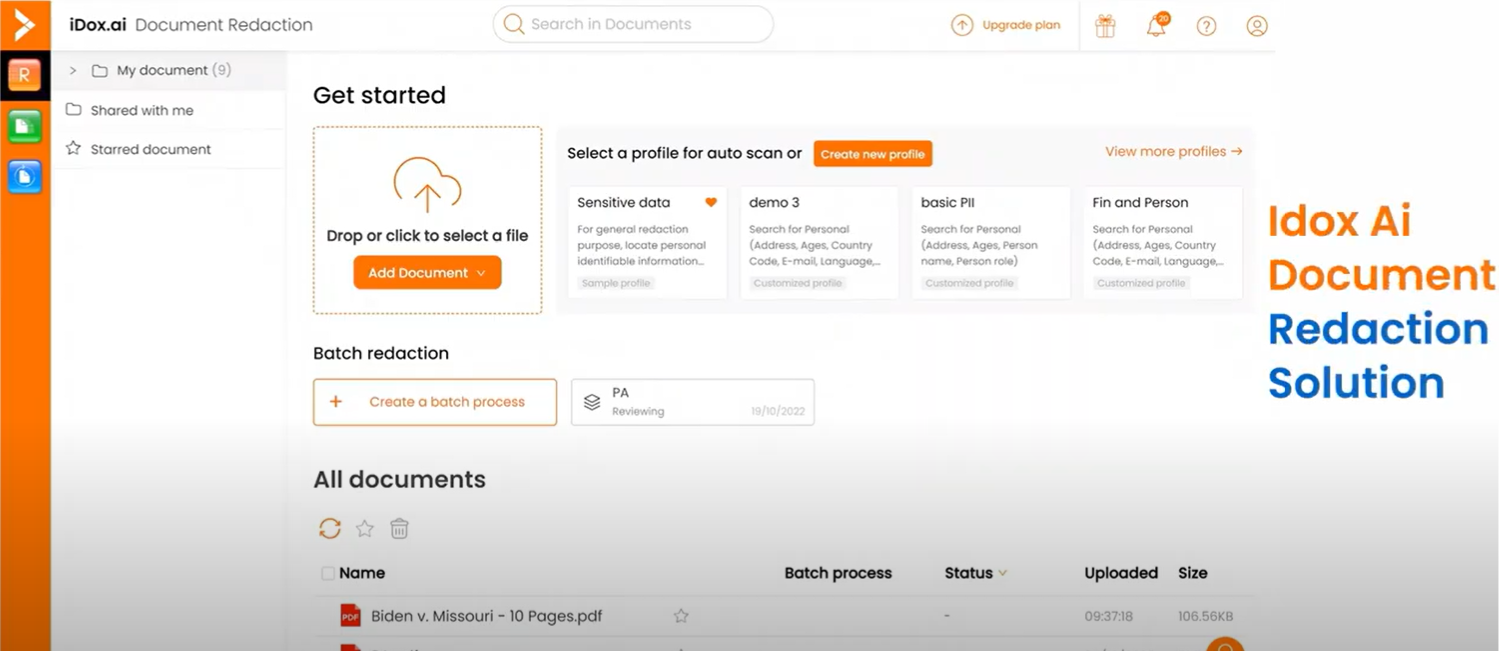Screen dimensions: 1499x651
Task: Click the Search in Documents field
Action: 632,24
